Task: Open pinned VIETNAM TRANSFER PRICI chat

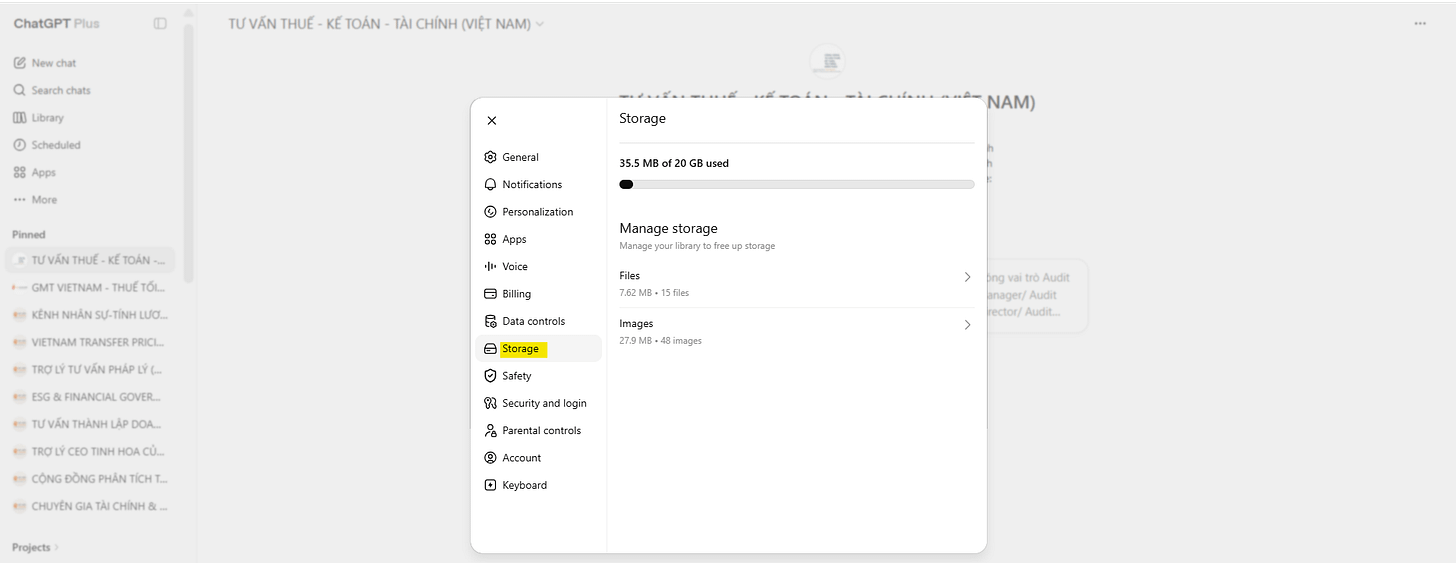Action: (x=90, y=342)
